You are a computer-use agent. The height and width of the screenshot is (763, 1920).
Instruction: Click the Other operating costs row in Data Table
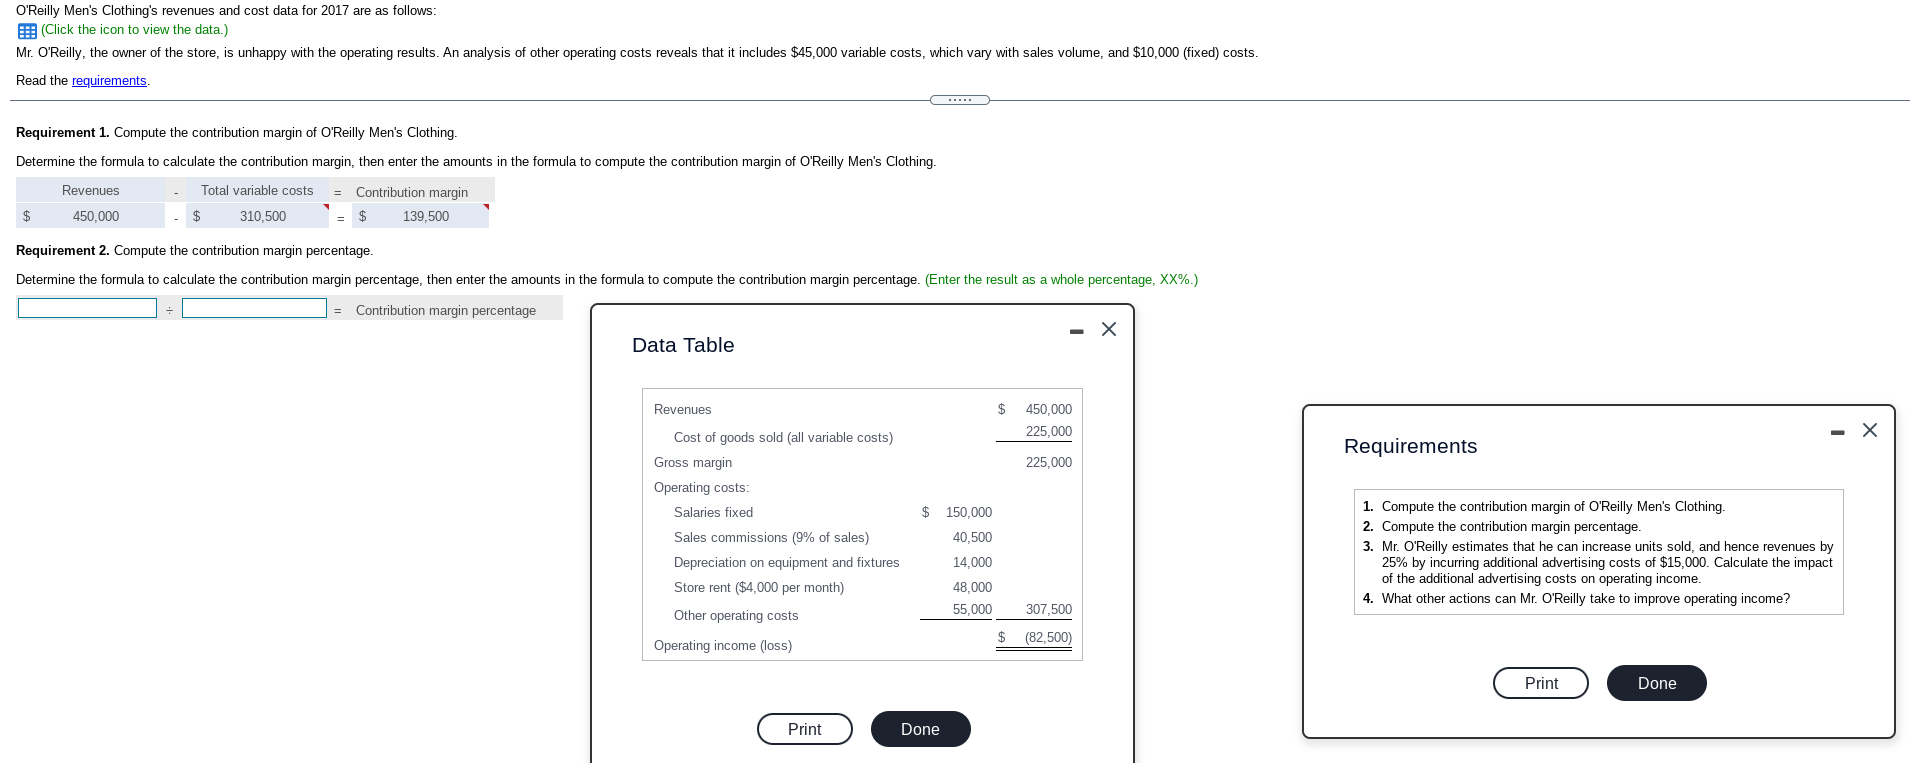pos(736,615)
